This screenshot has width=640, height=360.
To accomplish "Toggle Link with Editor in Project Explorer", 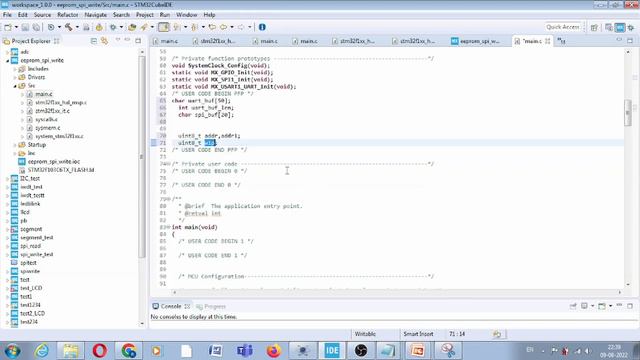I will 104,41.
